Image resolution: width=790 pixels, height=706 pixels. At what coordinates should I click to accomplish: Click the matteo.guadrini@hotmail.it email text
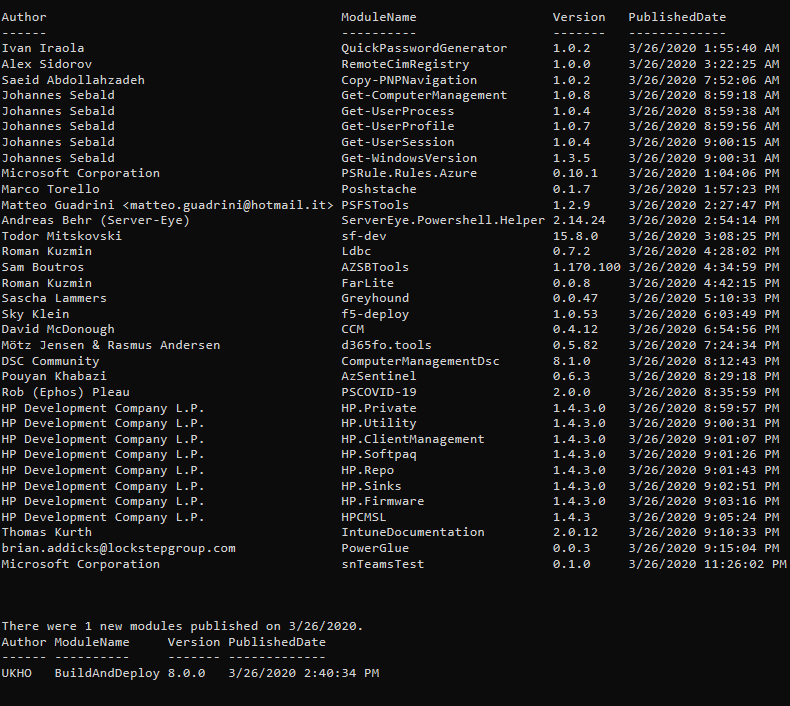coord(228,205)
